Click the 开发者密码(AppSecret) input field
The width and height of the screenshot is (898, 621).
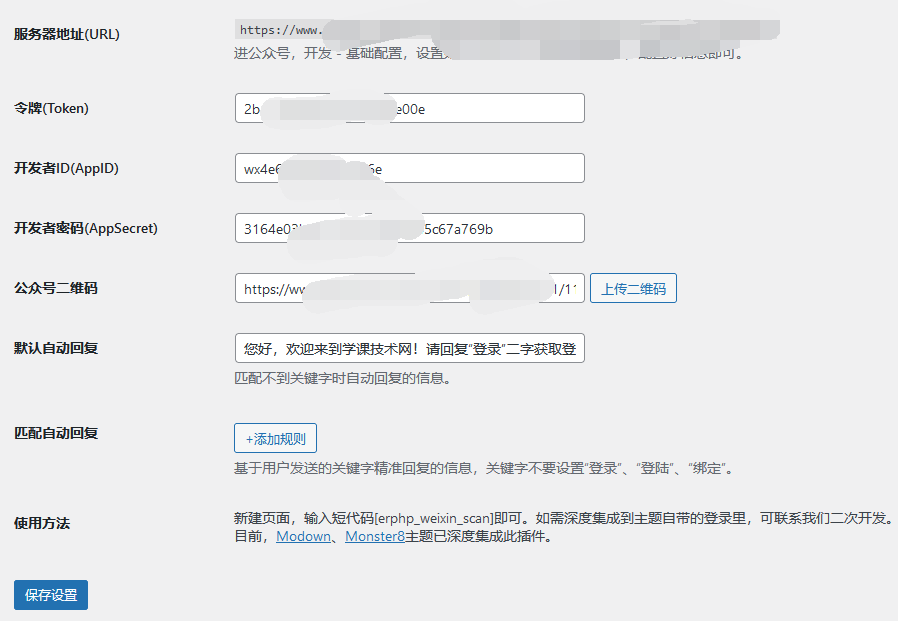(408, 228)
